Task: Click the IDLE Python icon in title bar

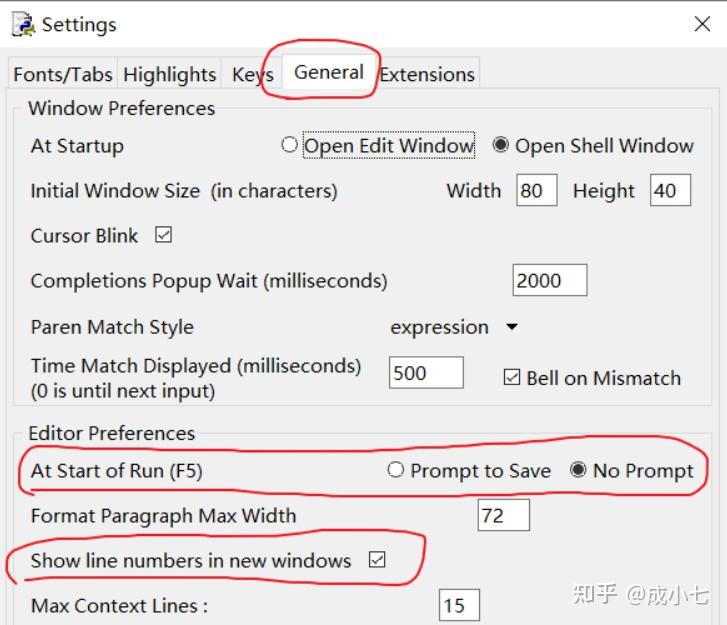Action: [23, 24]
